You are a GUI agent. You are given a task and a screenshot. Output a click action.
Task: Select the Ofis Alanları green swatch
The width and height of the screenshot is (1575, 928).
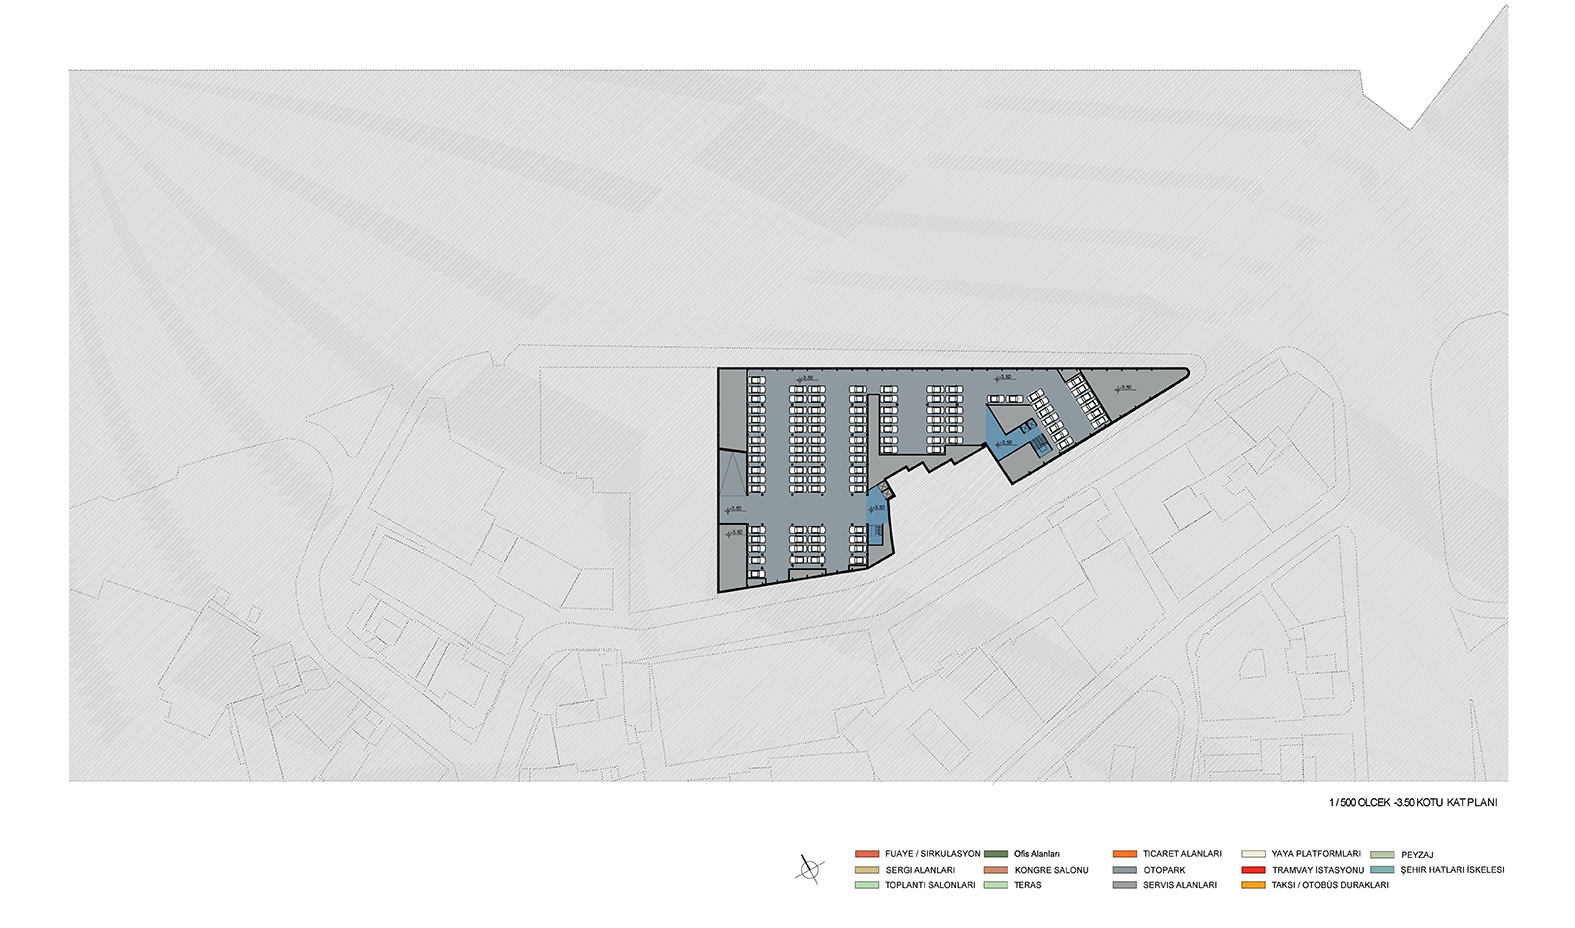click(x=996, y=854)
